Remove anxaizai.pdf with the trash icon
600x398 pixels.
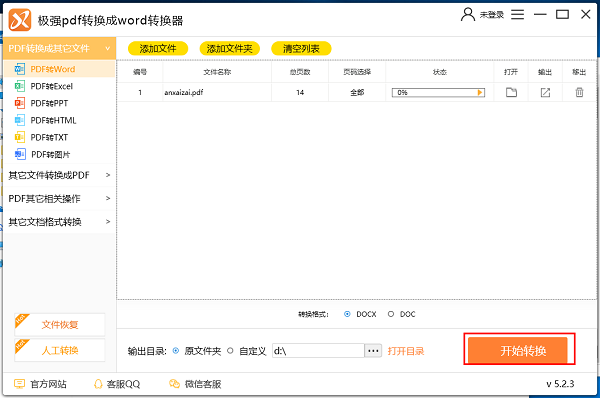point(579,92)
